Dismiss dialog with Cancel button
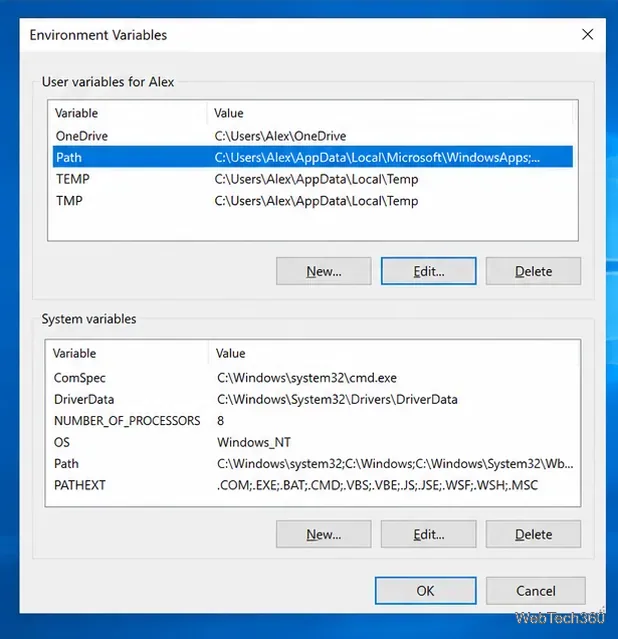 tap(536, 591)
